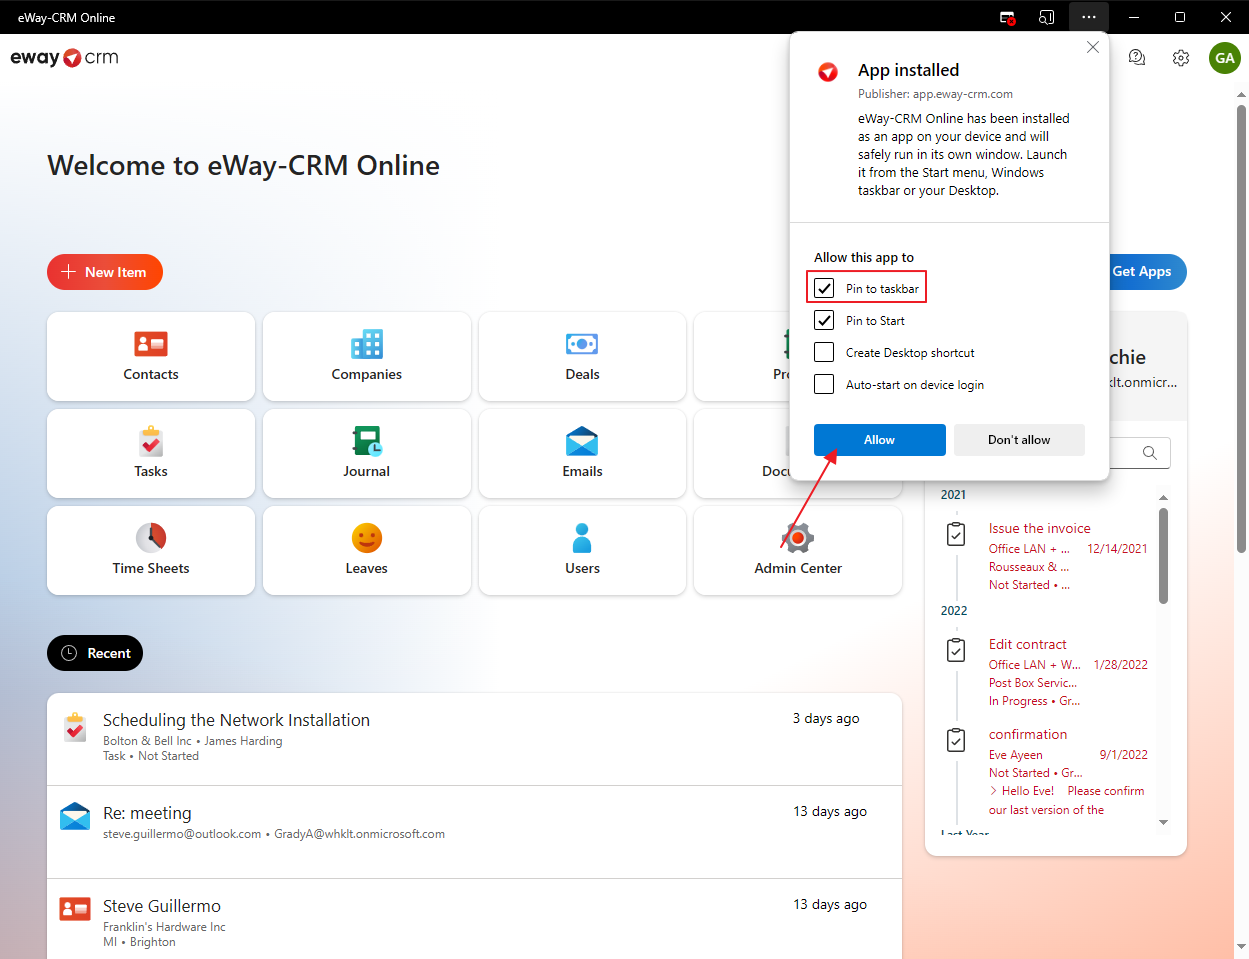Click the contact icon for Steve Guillermo
Image resolution: width=1249 pixels, height=959 pixels.
coord(75,909)
